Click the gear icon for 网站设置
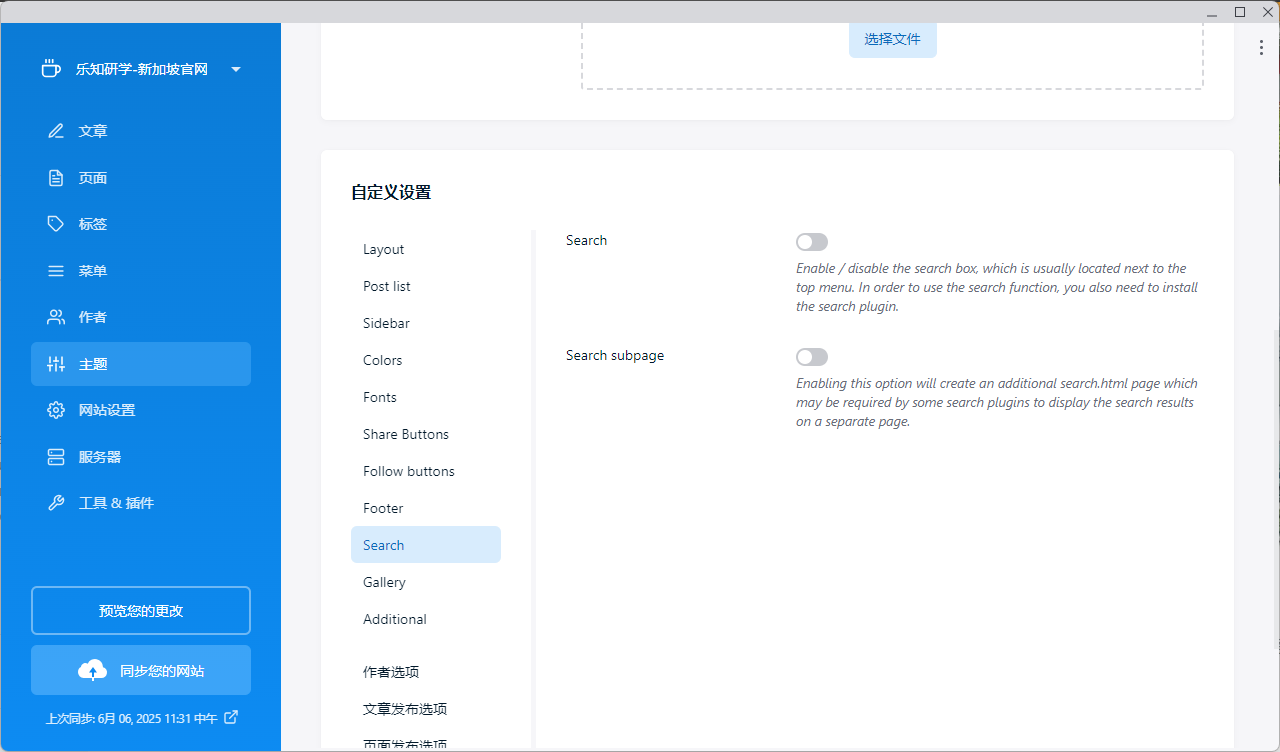Screen dimensions: 1280x752 [56, 410]
